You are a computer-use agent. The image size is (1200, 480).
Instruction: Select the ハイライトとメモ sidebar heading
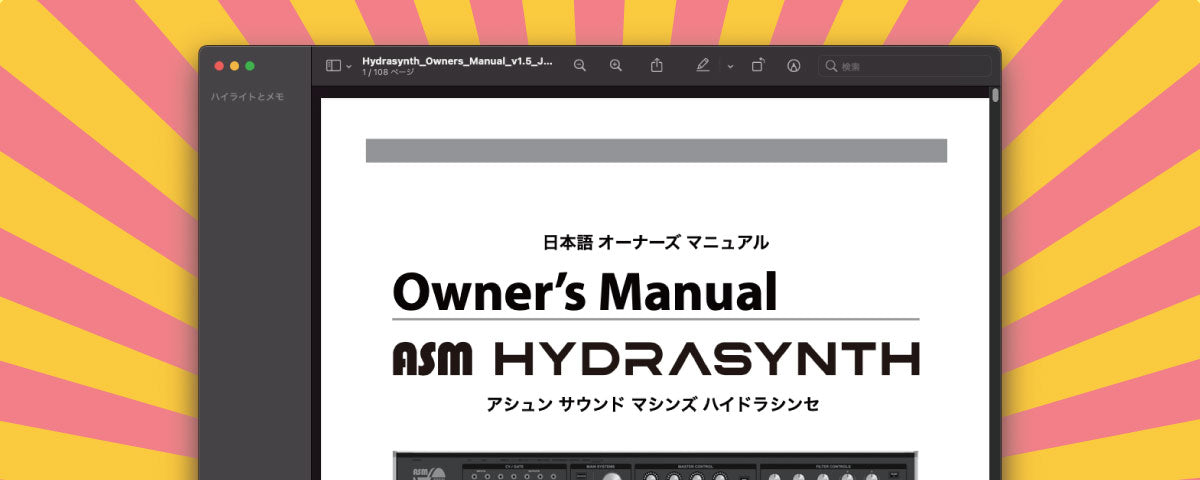(x=247, y=97)
